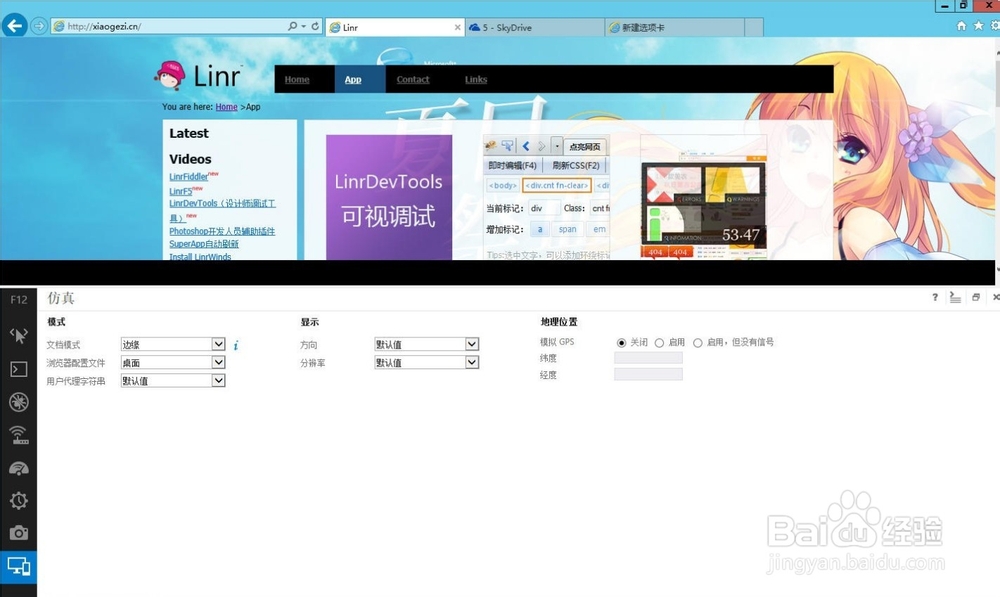The image size is (1000, 597).
Task: Open the 浏览器配置文件 browser profile dropdown
Action: pyautogui.click(x=173, y=362)
